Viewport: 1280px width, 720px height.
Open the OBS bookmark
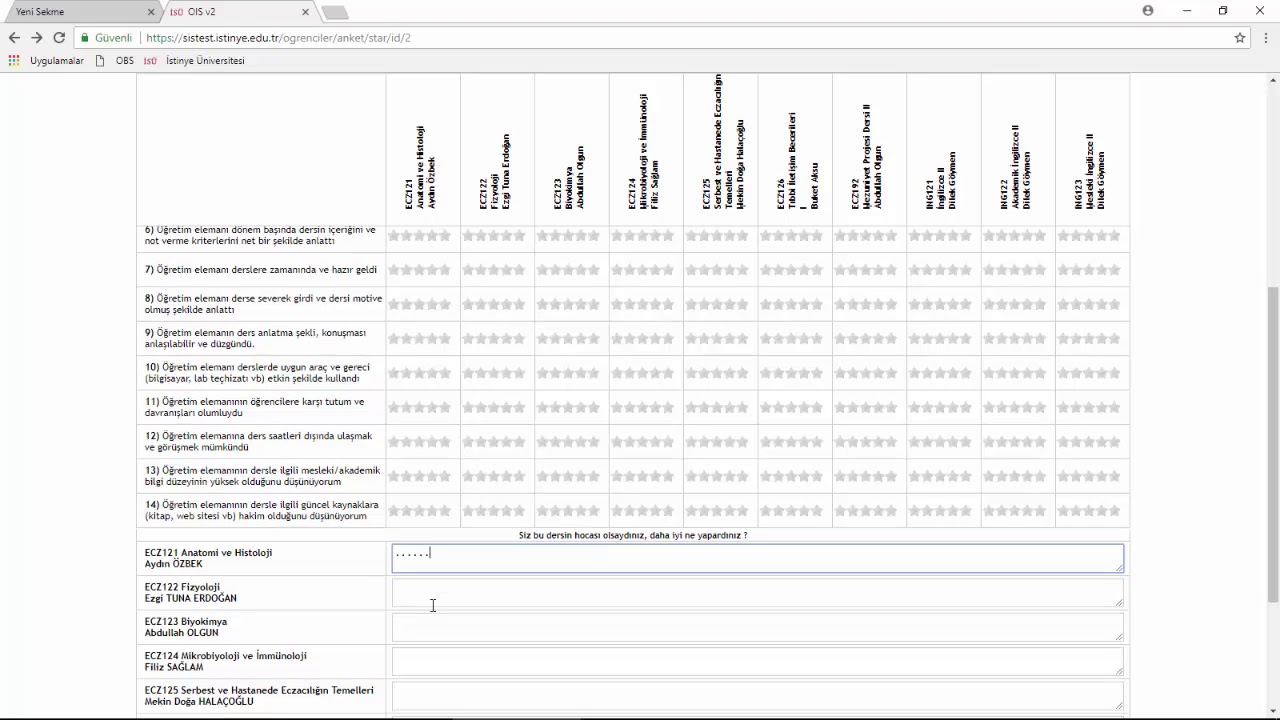click(x=114, y=61)
